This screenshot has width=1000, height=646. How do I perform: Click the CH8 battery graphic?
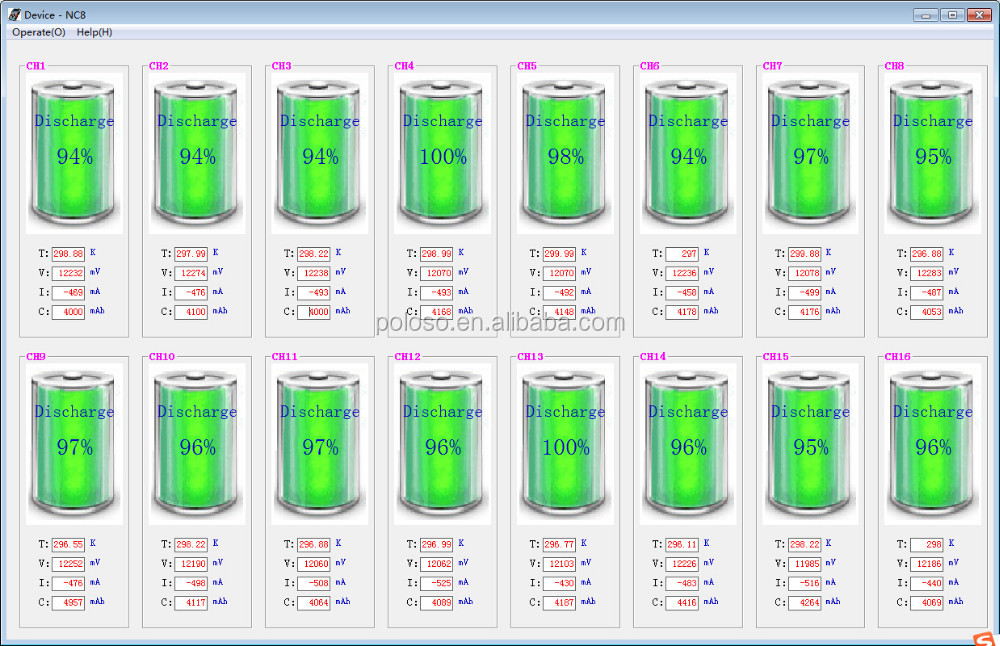933,153
